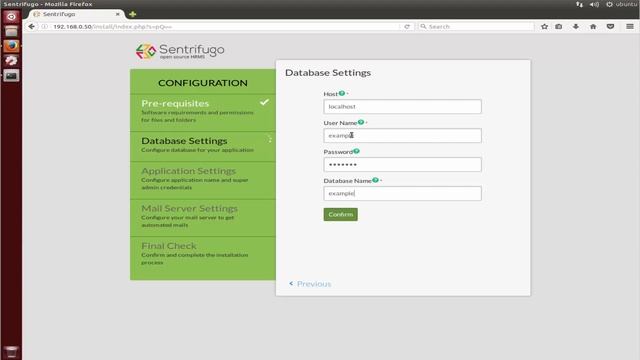Click the Firefox Search box
This screenshot has width=640, height=360.
coord(476,27)
